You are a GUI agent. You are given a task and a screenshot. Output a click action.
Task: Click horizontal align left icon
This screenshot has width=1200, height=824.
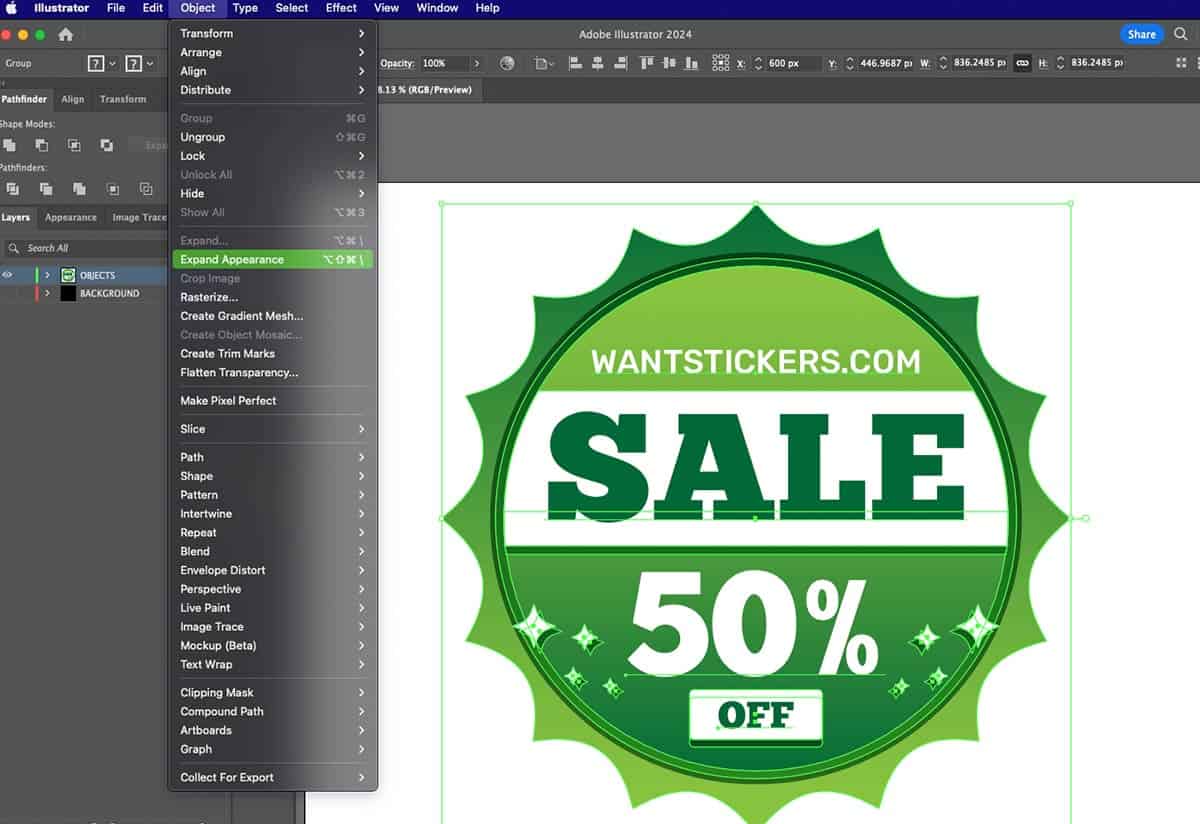576,63
